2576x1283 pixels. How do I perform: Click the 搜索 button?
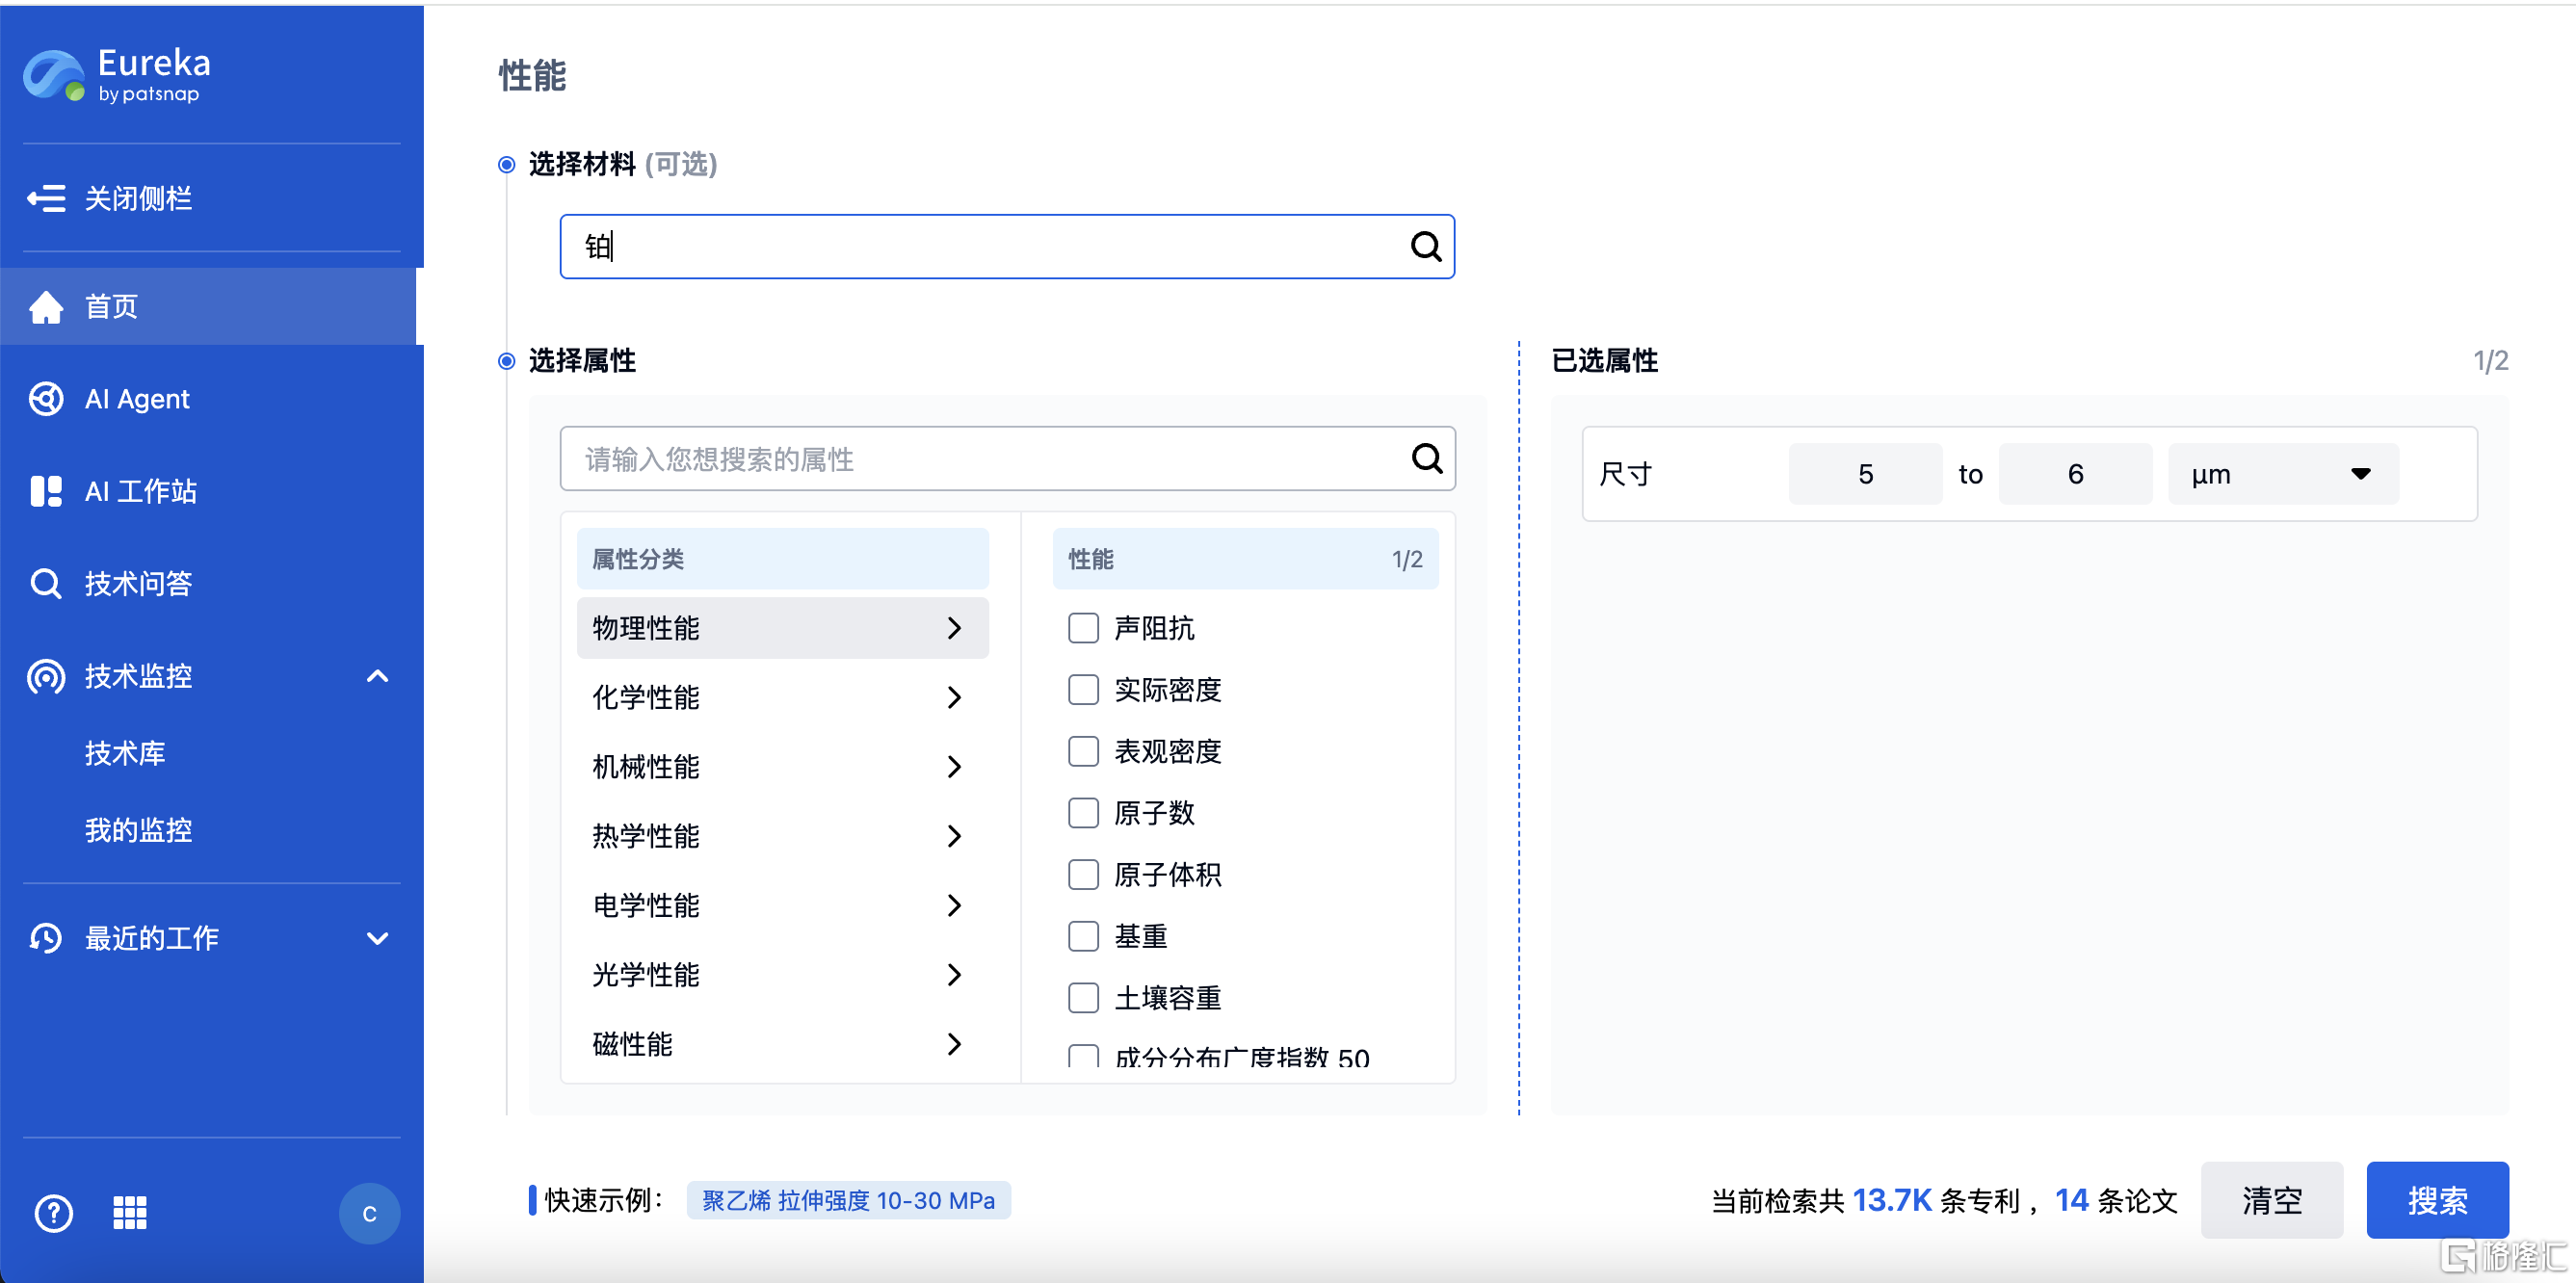tap(2437, 1199)
